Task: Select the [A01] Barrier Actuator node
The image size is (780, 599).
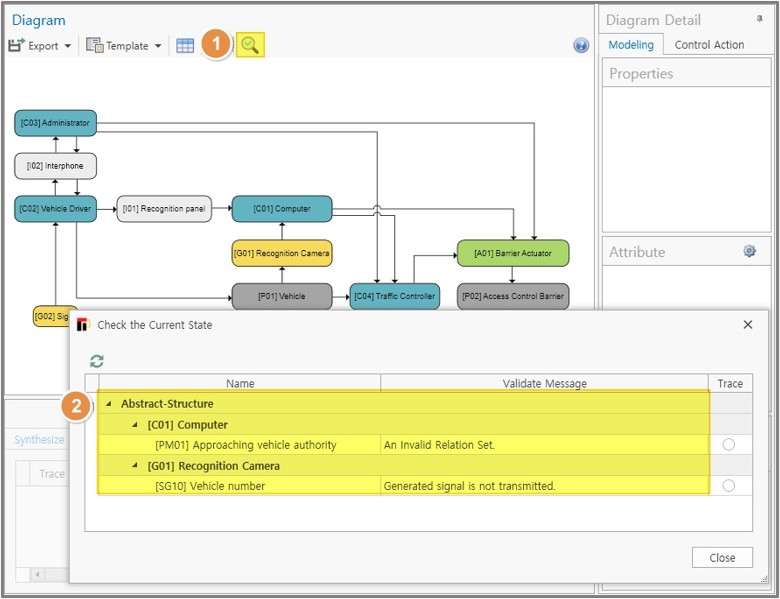Action: coord(512,253)
